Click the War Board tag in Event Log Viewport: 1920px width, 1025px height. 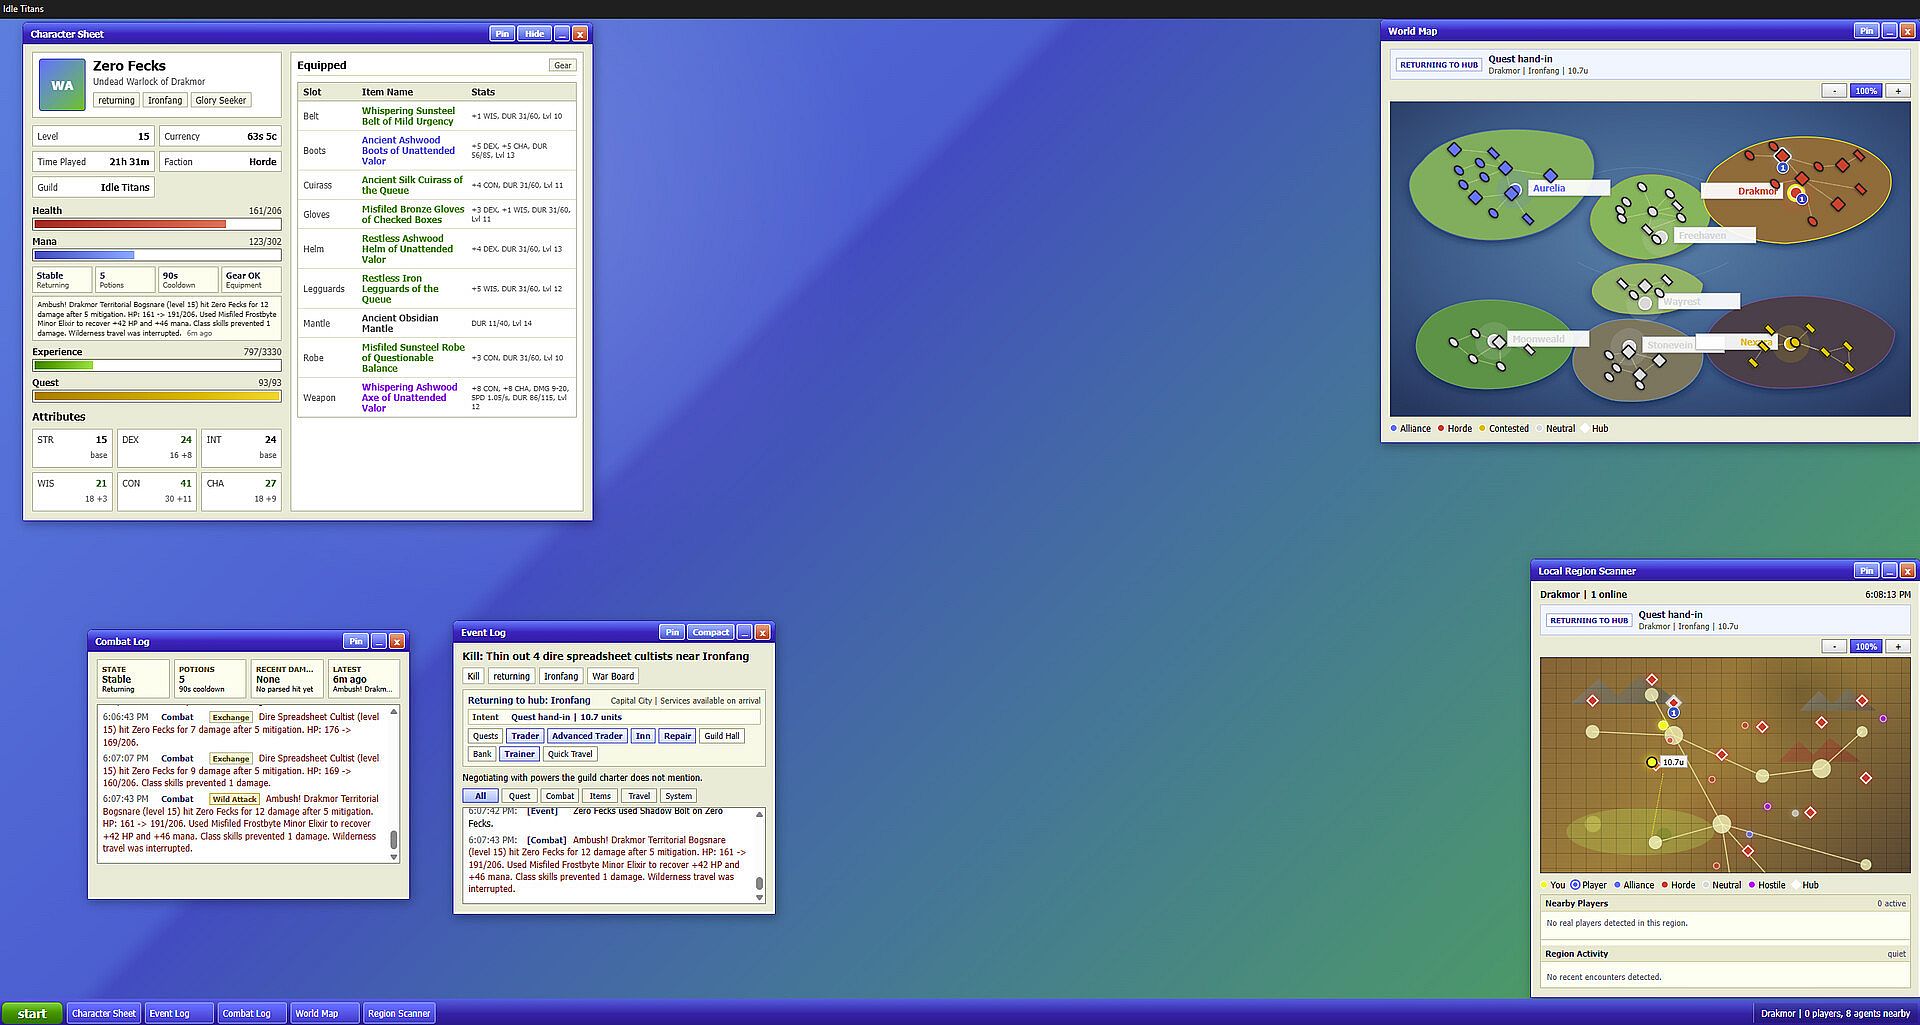[613, 676]
